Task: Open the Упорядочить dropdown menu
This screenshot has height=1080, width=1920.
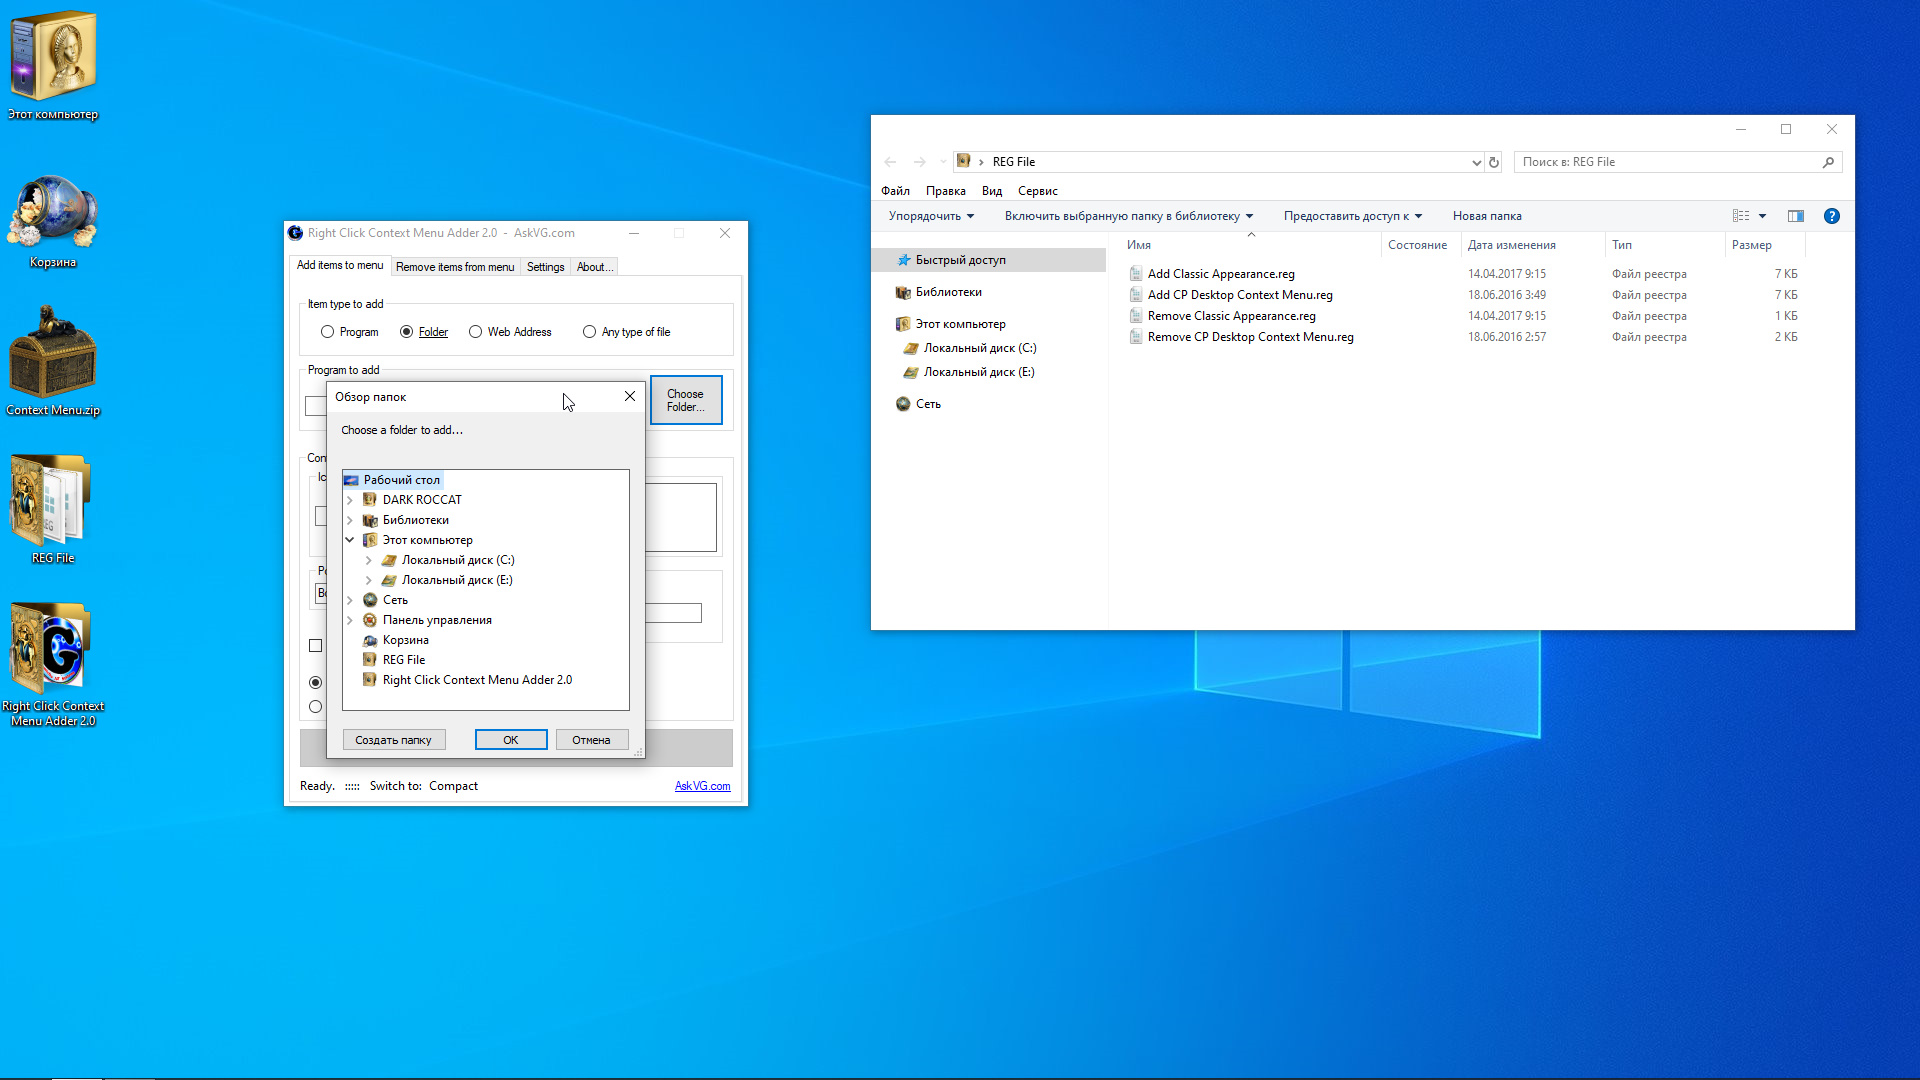Action: (929, 215)
